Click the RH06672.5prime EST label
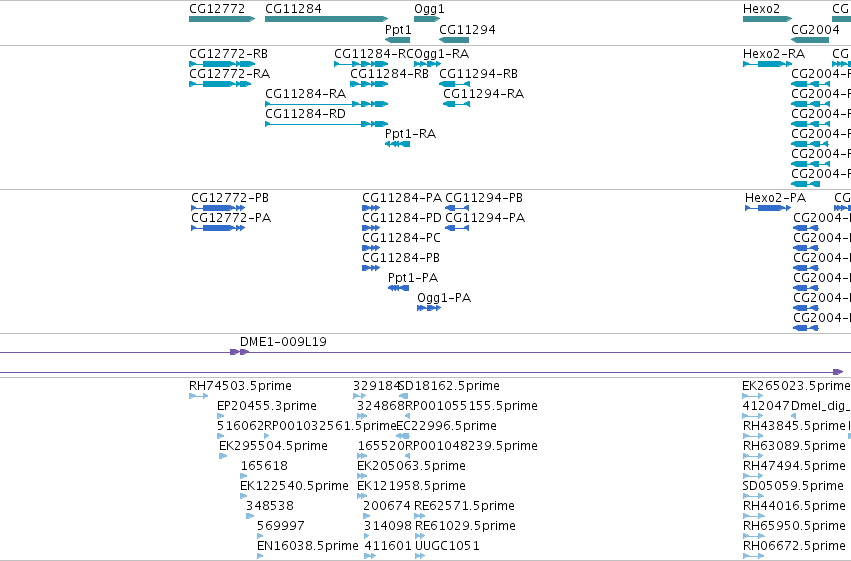This screenshot has height=561, width=851. 795,546
